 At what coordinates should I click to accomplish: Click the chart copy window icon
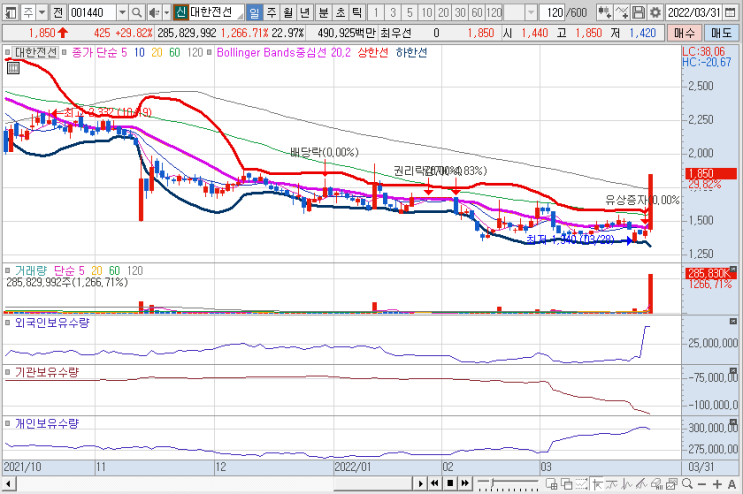tap(671, 484)
